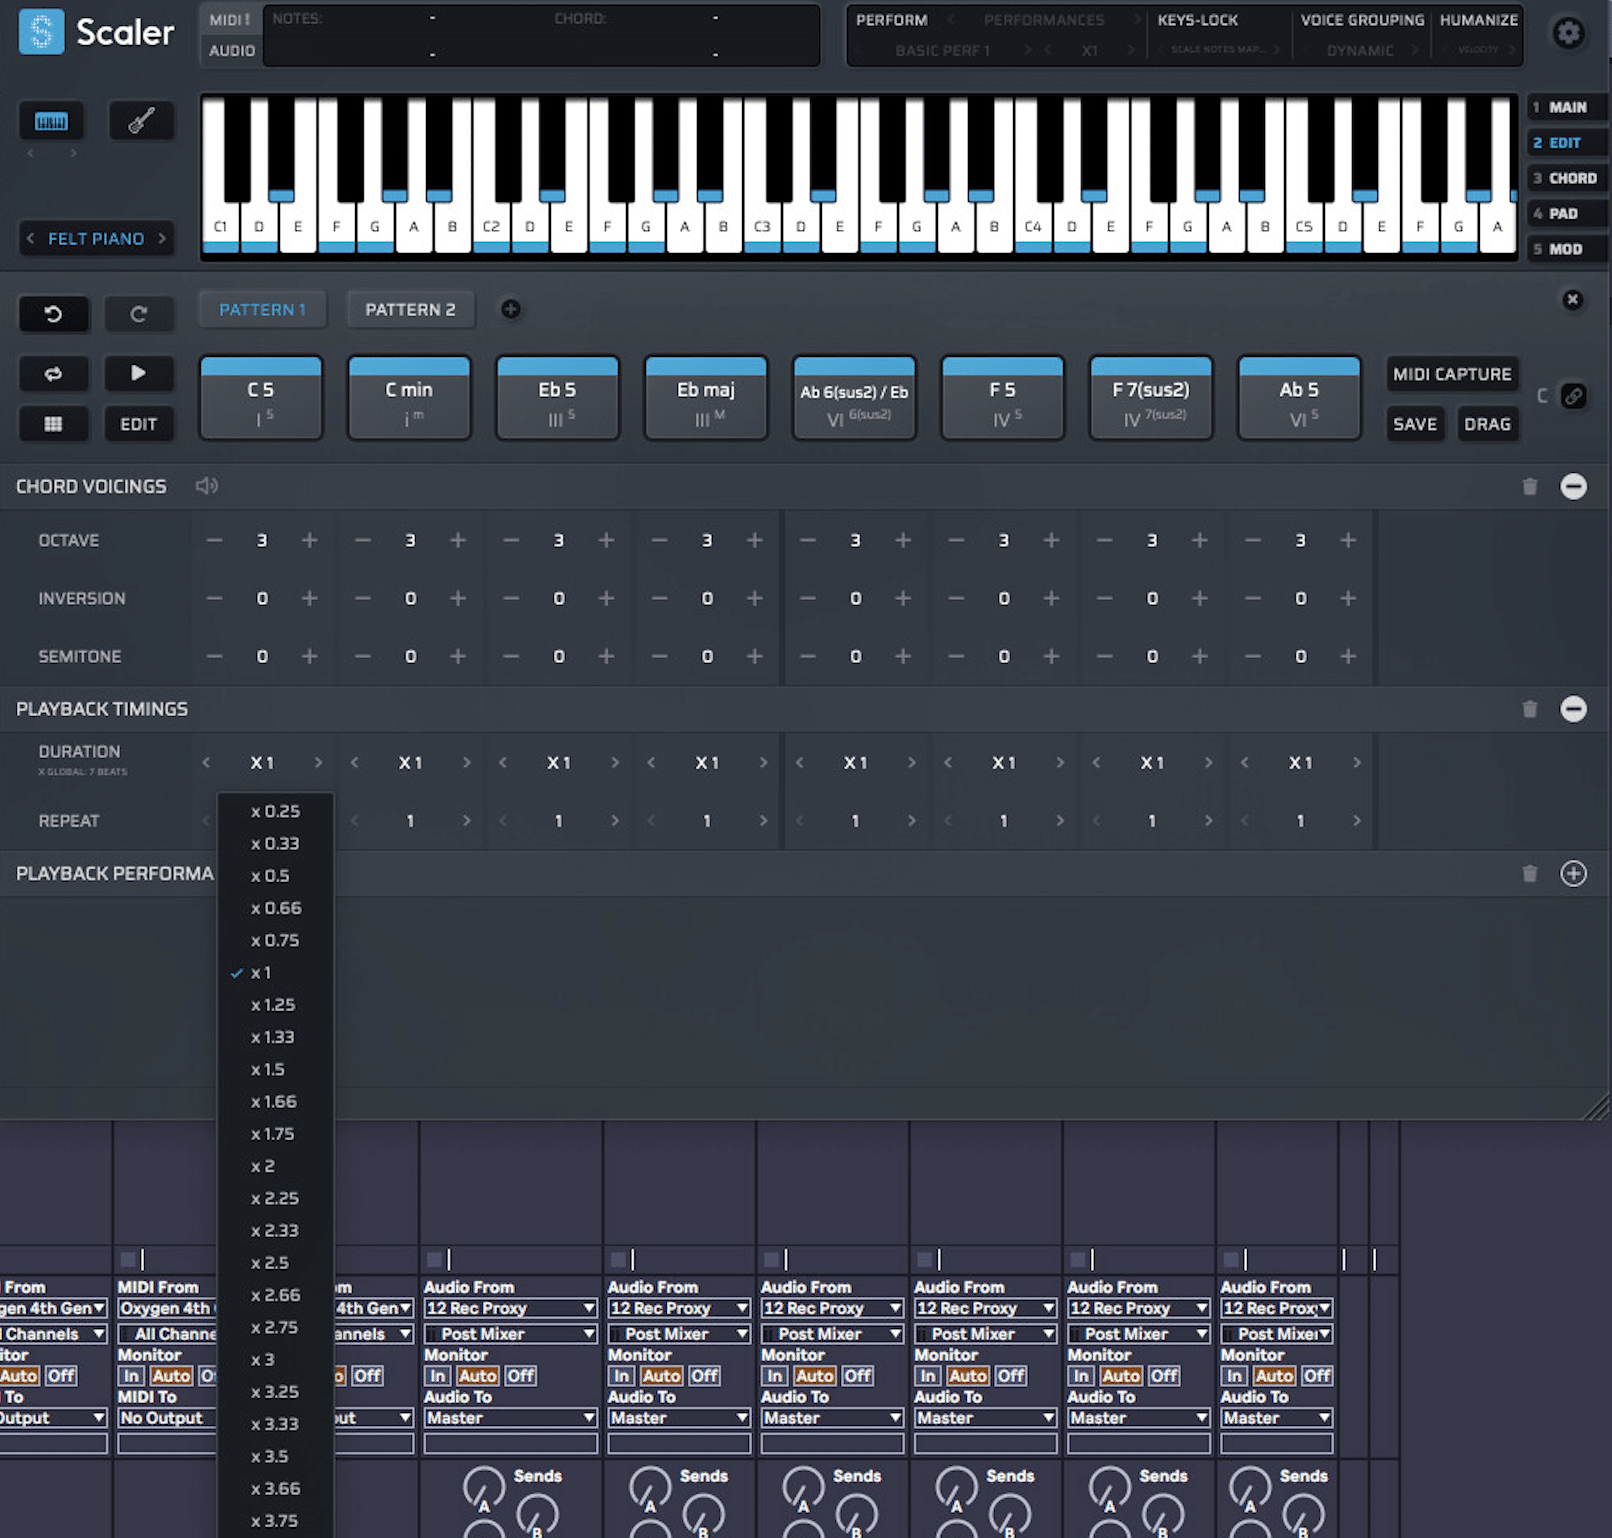
Task: Click the C3 key on the piano keyboard
Action: pos(762,227)
